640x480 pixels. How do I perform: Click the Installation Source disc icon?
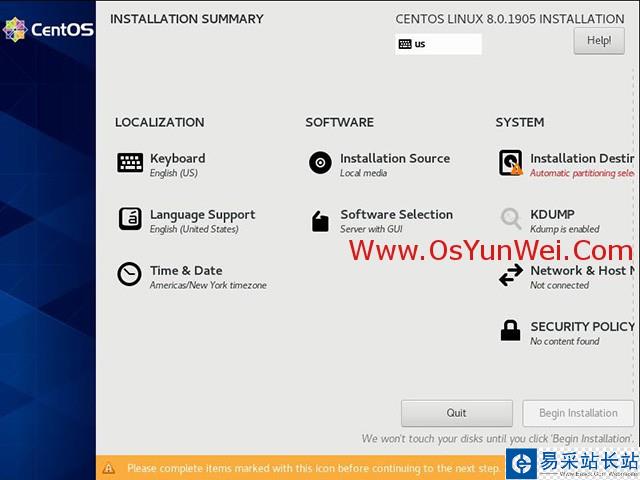[x=320, y=162]
